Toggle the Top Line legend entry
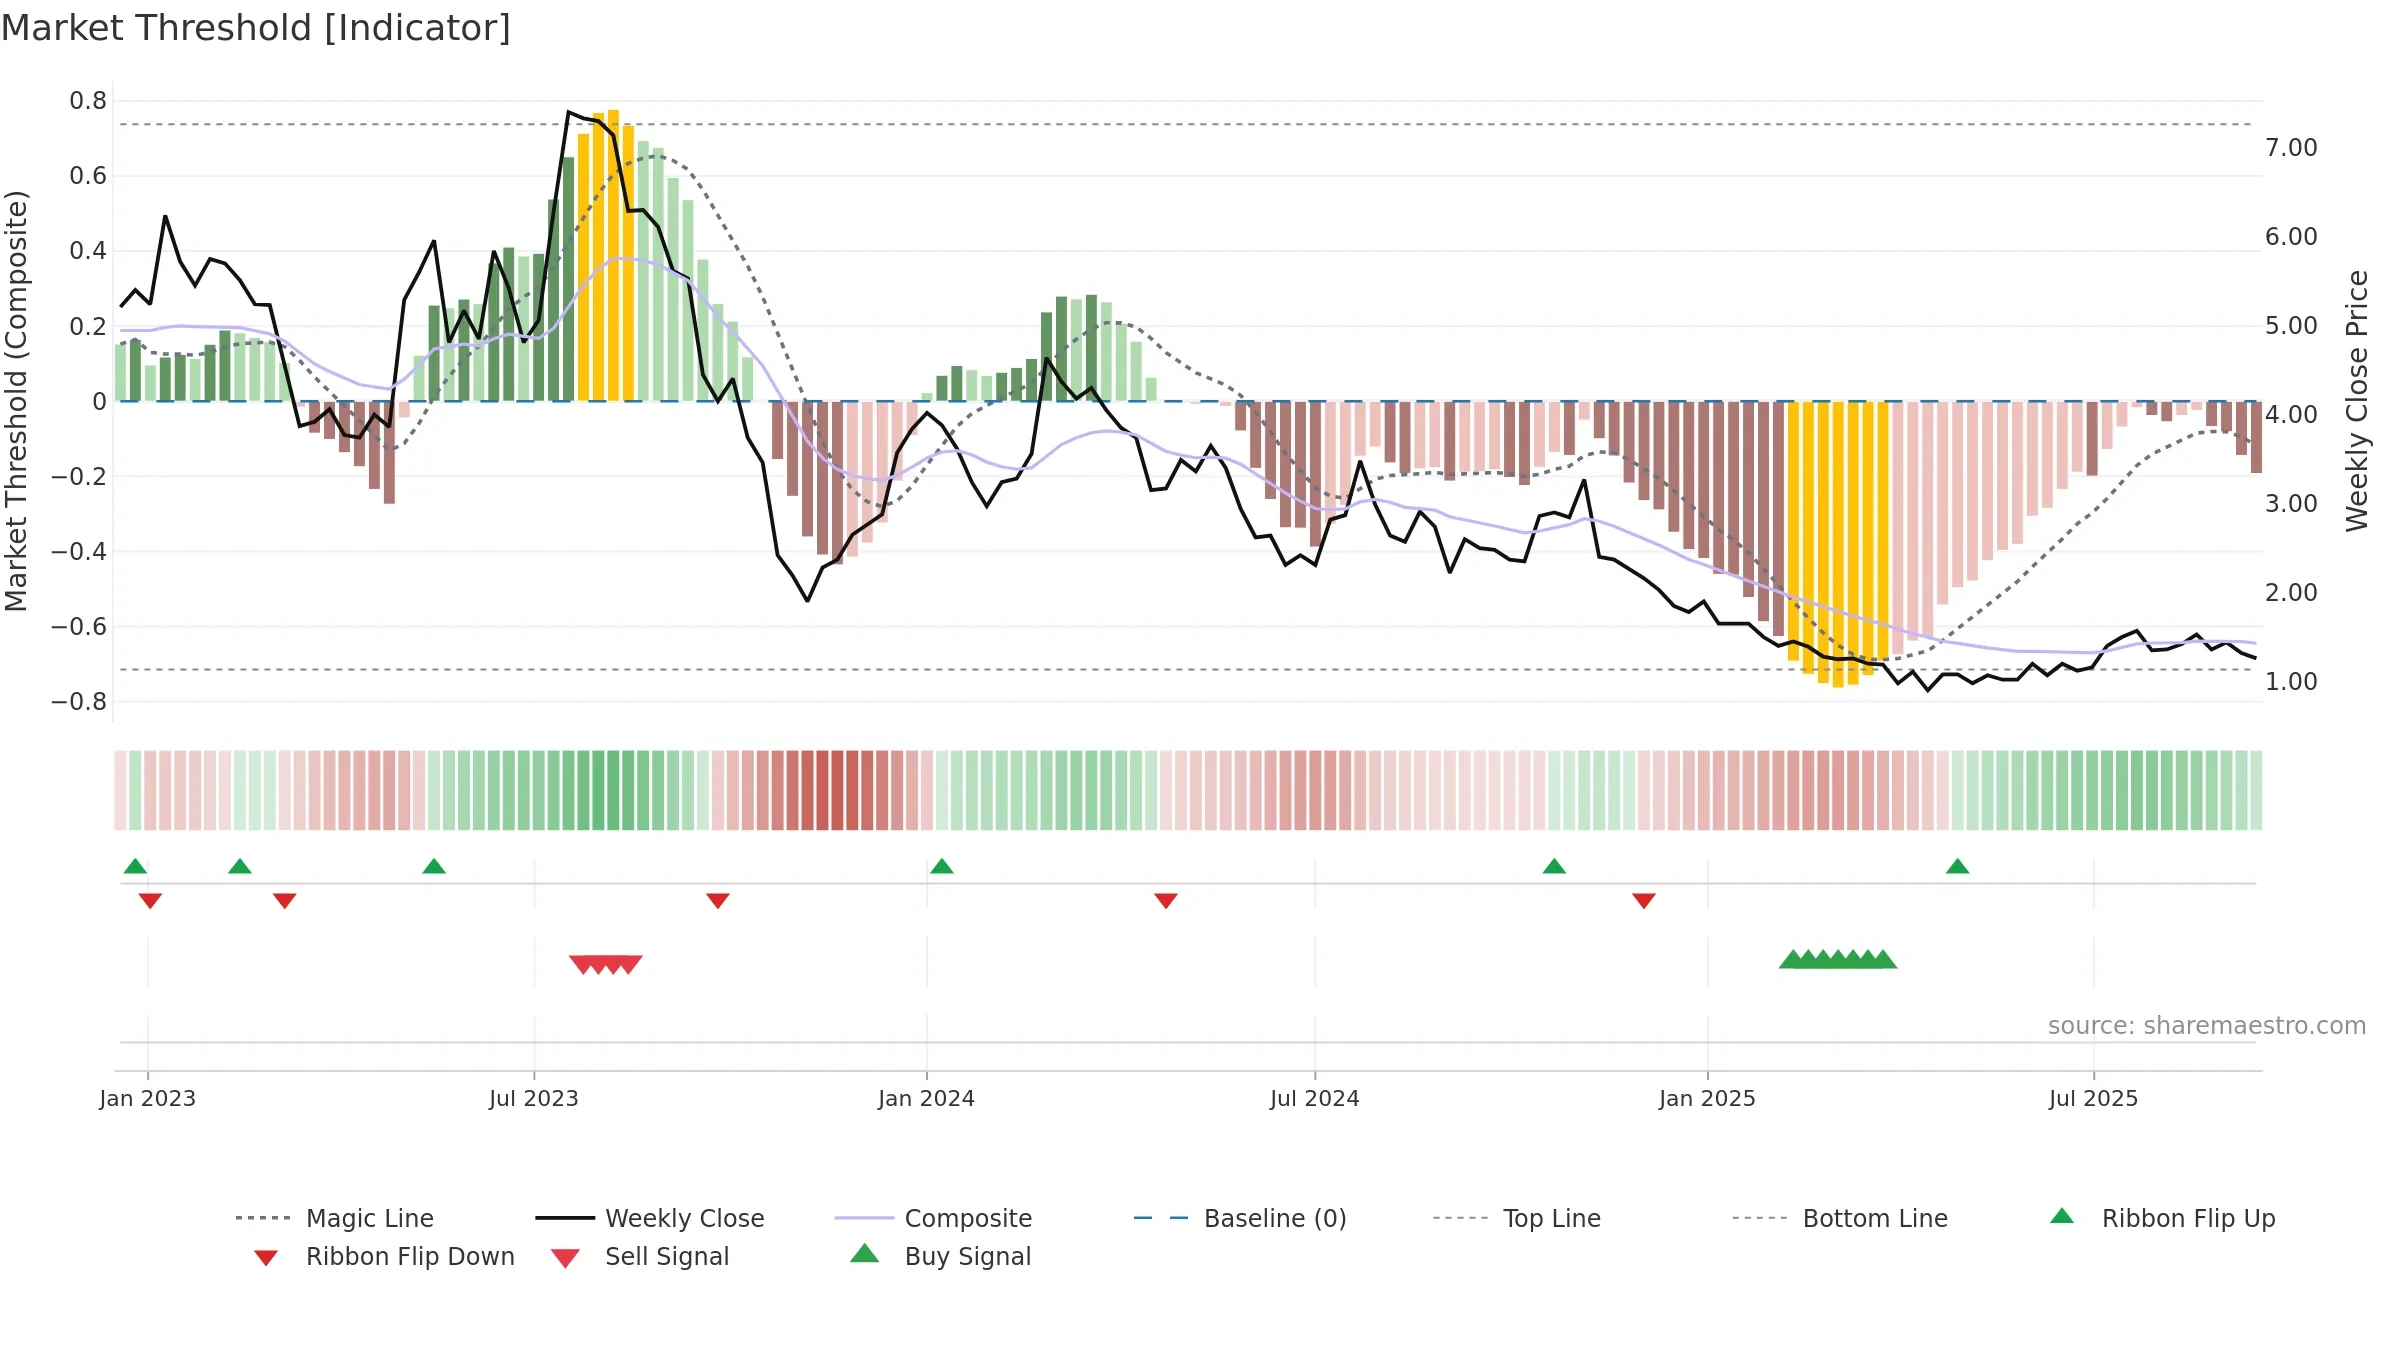The height and width of the screenshot is (1350, 2400). pyautogui.click(x=1516, y=1218)
